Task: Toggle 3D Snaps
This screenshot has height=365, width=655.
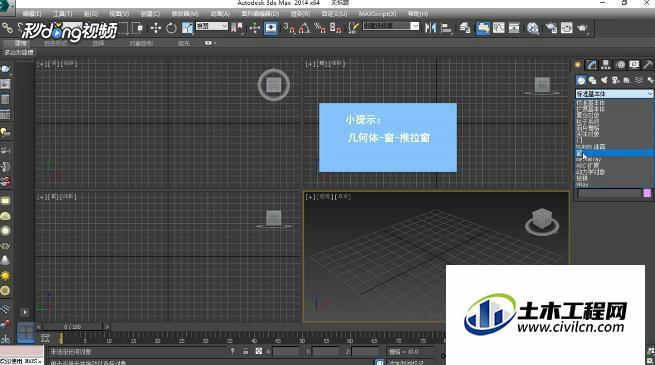Action: click(289, 28)
